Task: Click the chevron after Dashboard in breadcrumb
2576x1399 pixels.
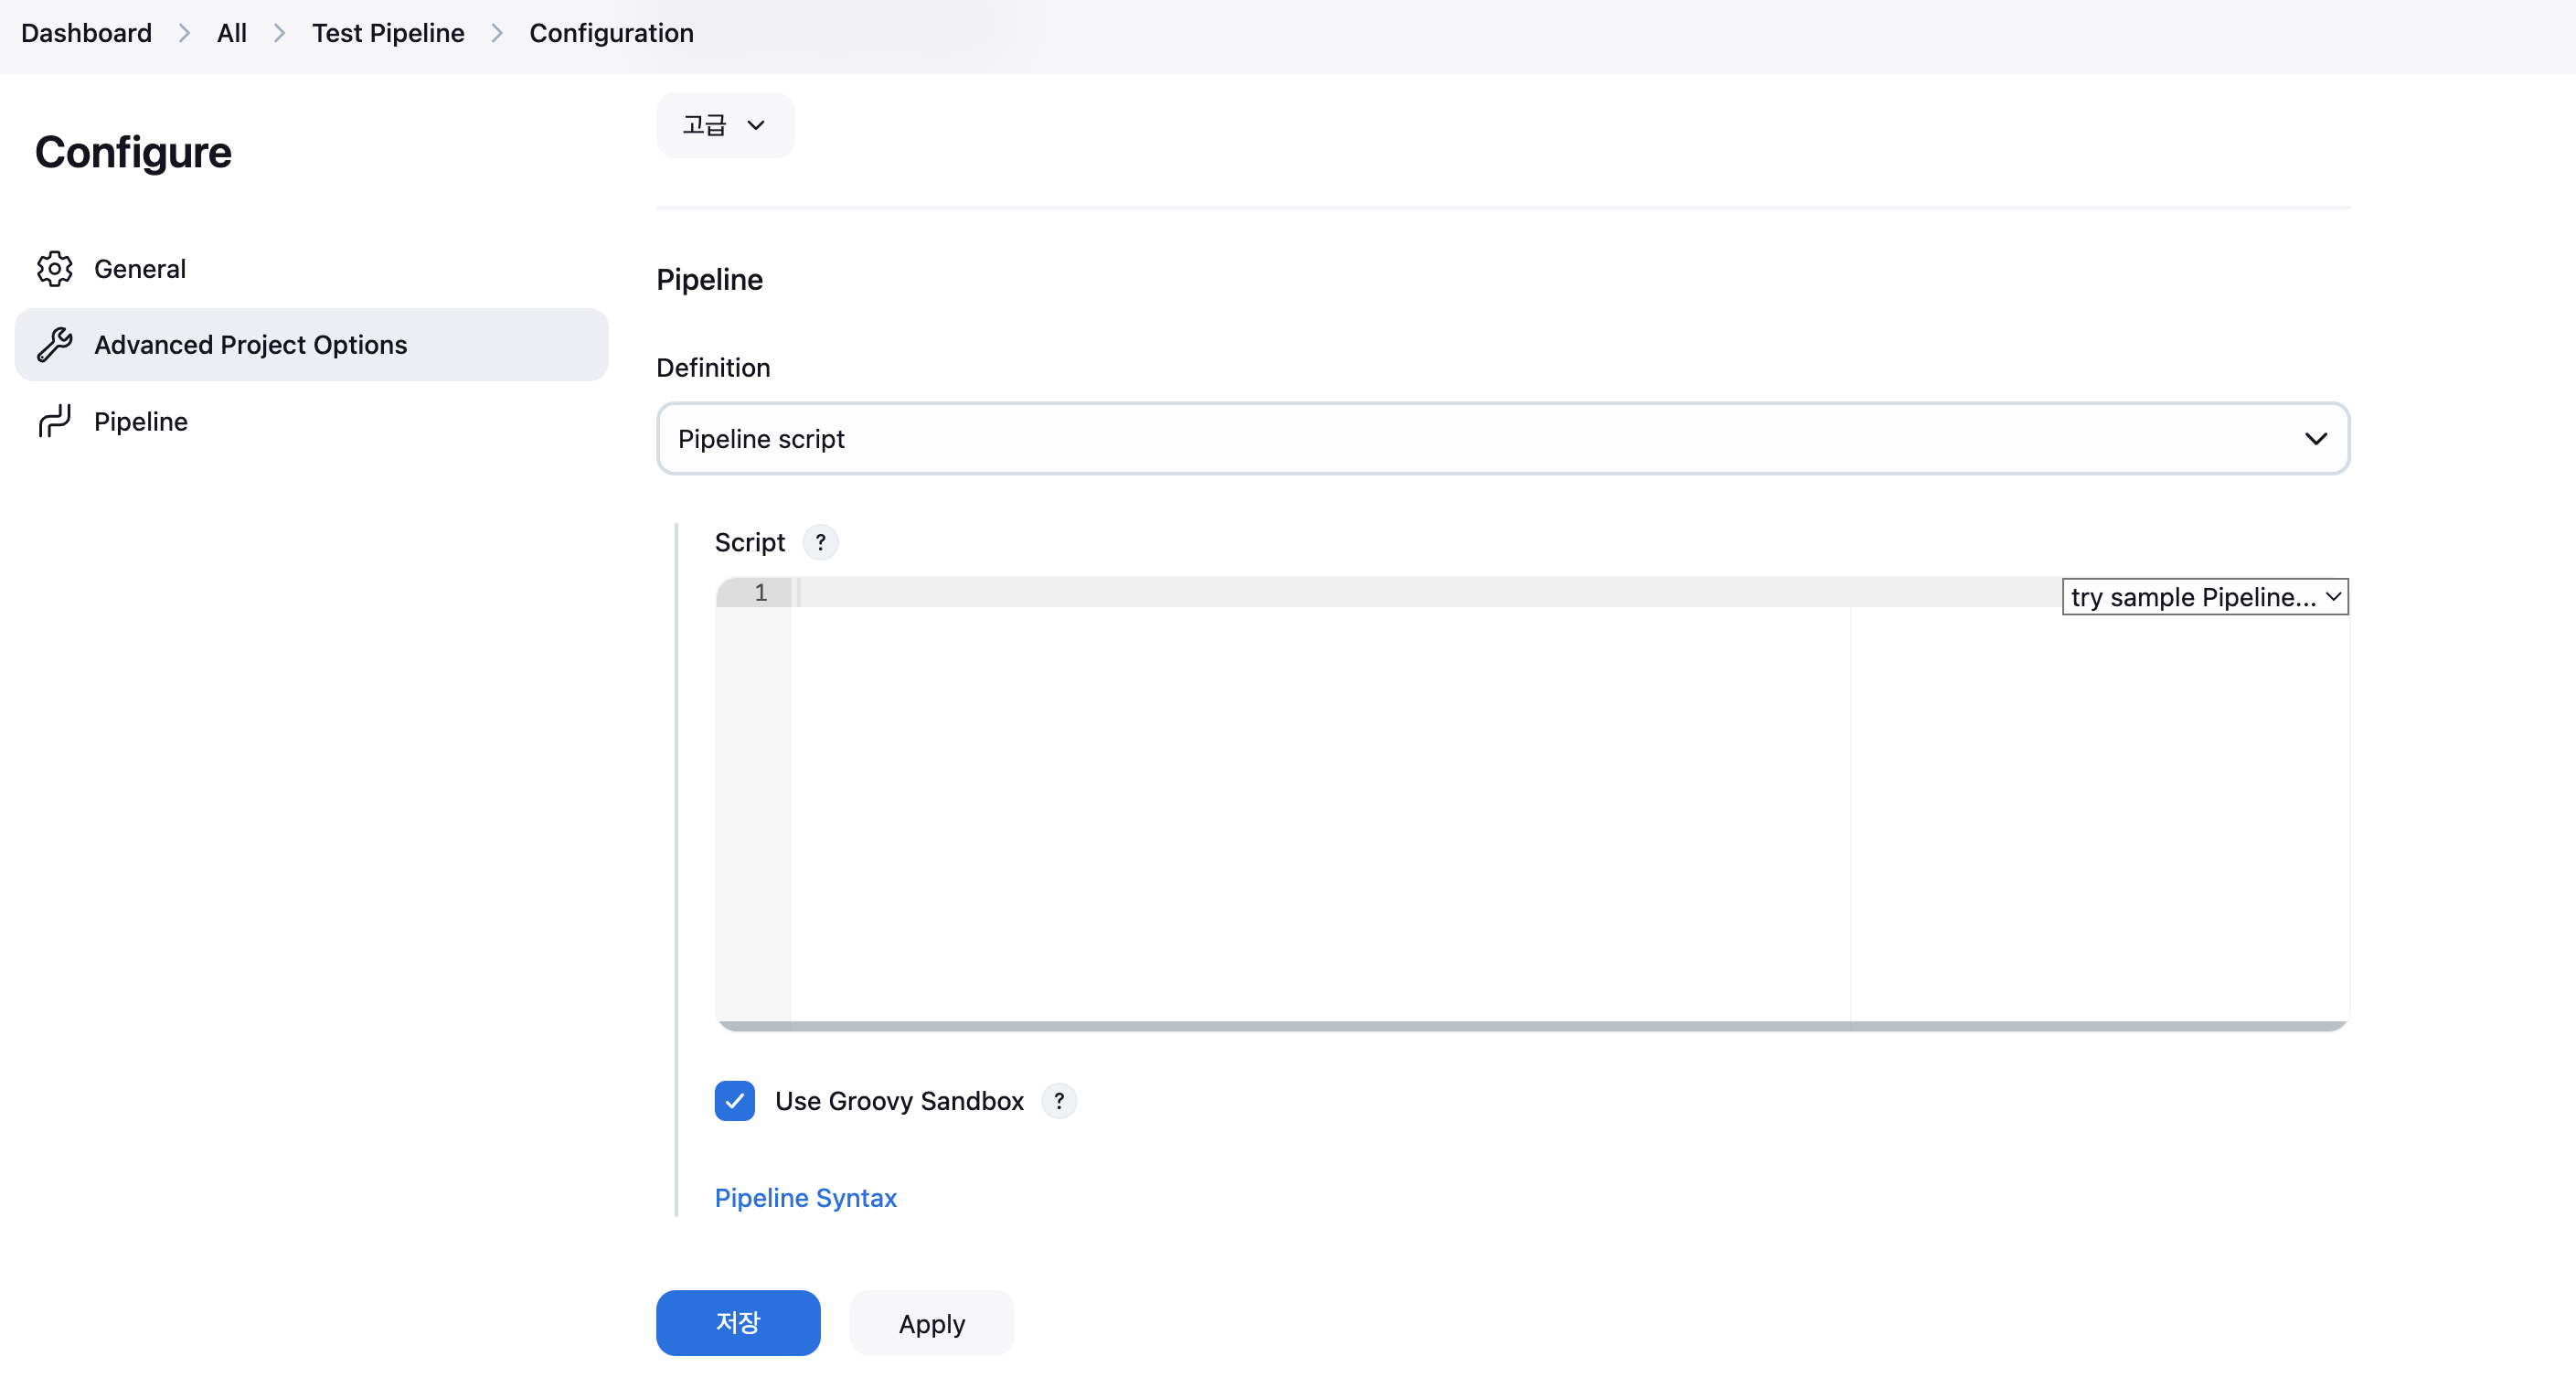Action: point(184,33)
